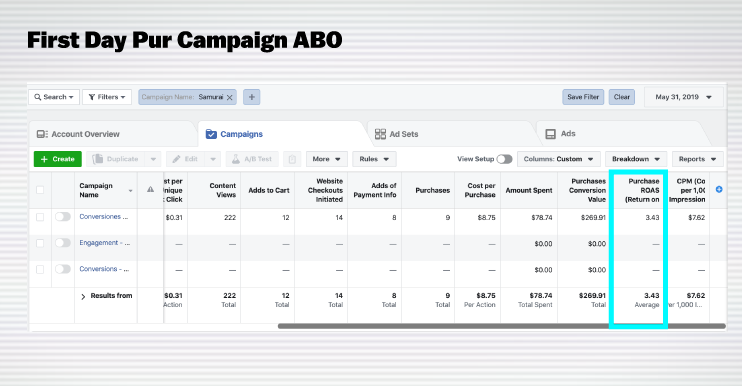Viewport: 742px width, 386px height.
Task: Check the Engagement campaign row checkbox
Action: tap(40, 243)
